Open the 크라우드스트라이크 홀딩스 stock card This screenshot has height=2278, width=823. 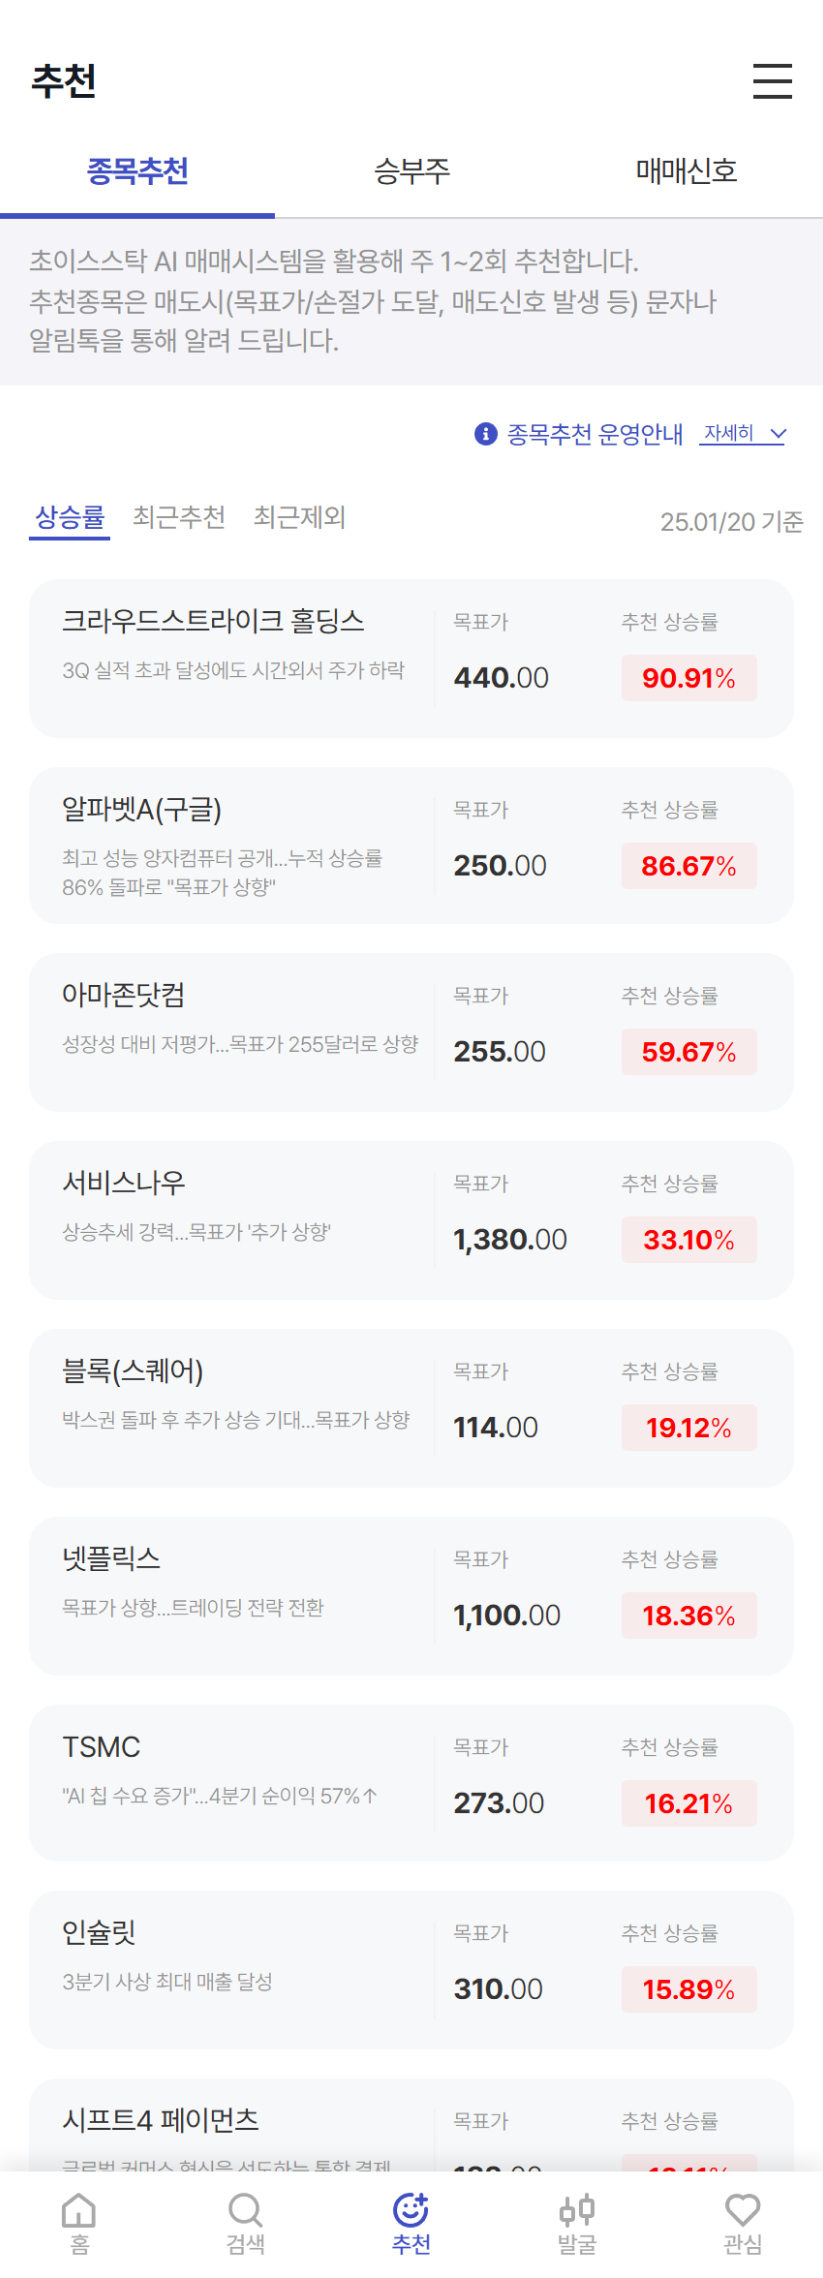[411, 658]
